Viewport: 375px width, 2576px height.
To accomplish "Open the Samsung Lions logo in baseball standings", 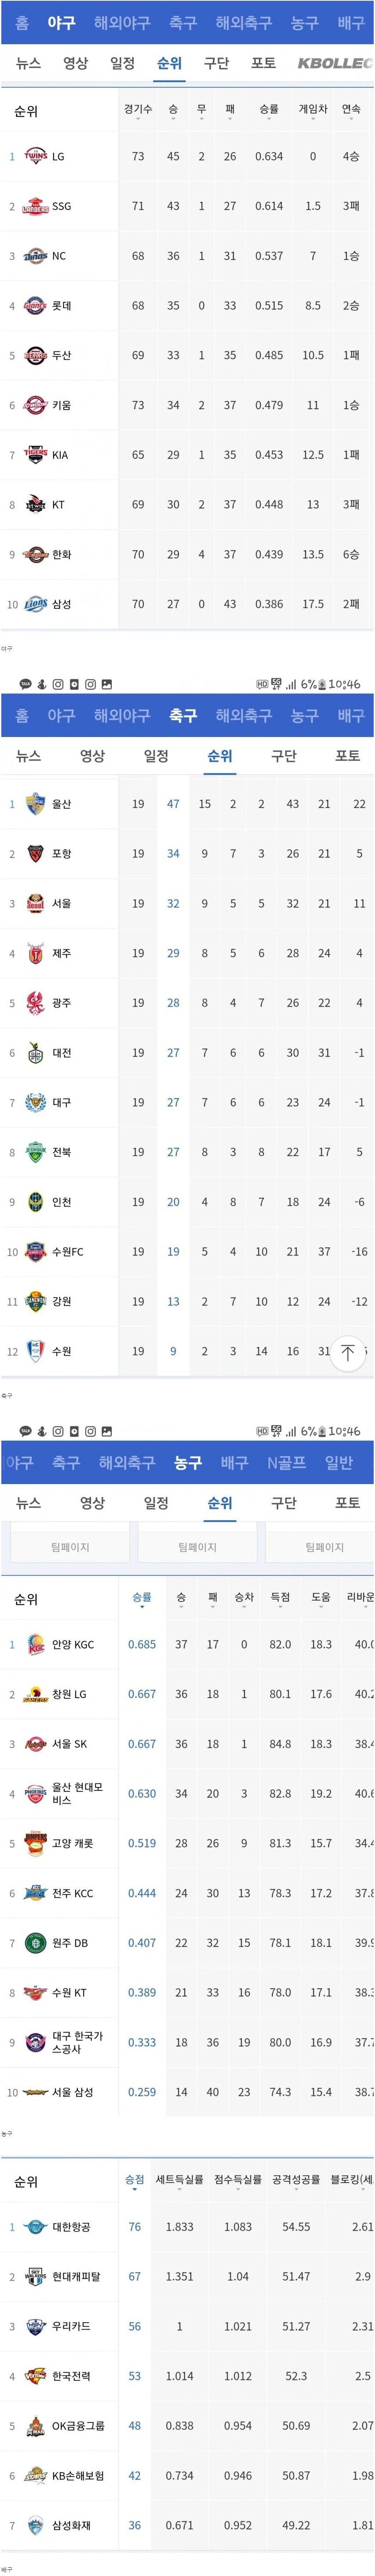I will [35, 604].
